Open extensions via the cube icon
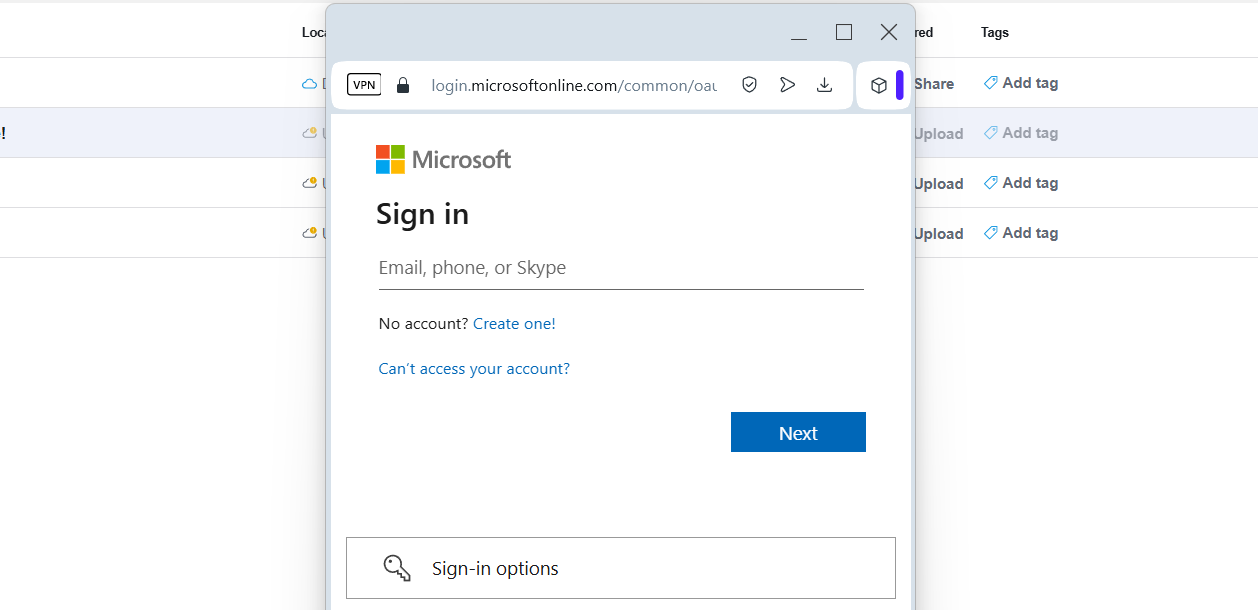1258x610 pixels. click(x=878, y=85)
